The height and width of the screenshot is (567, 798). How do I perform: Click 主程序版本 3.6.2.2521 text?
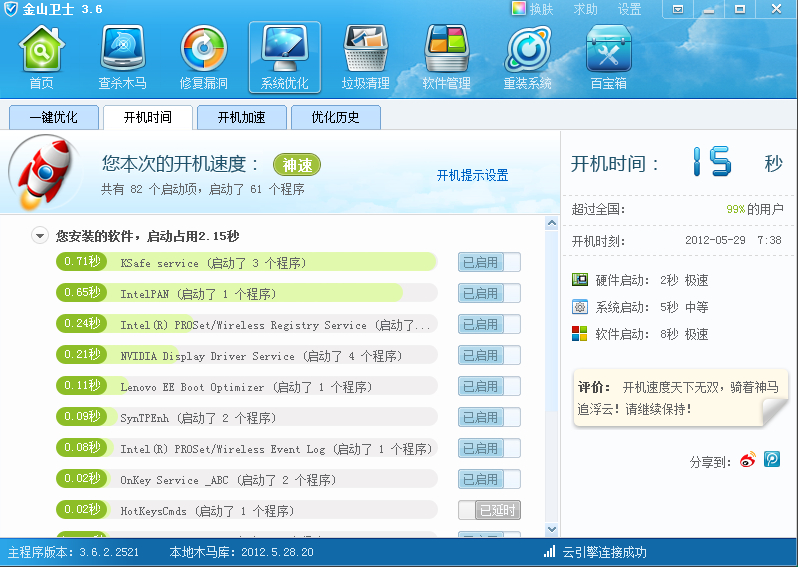click(x=73, y=552)
